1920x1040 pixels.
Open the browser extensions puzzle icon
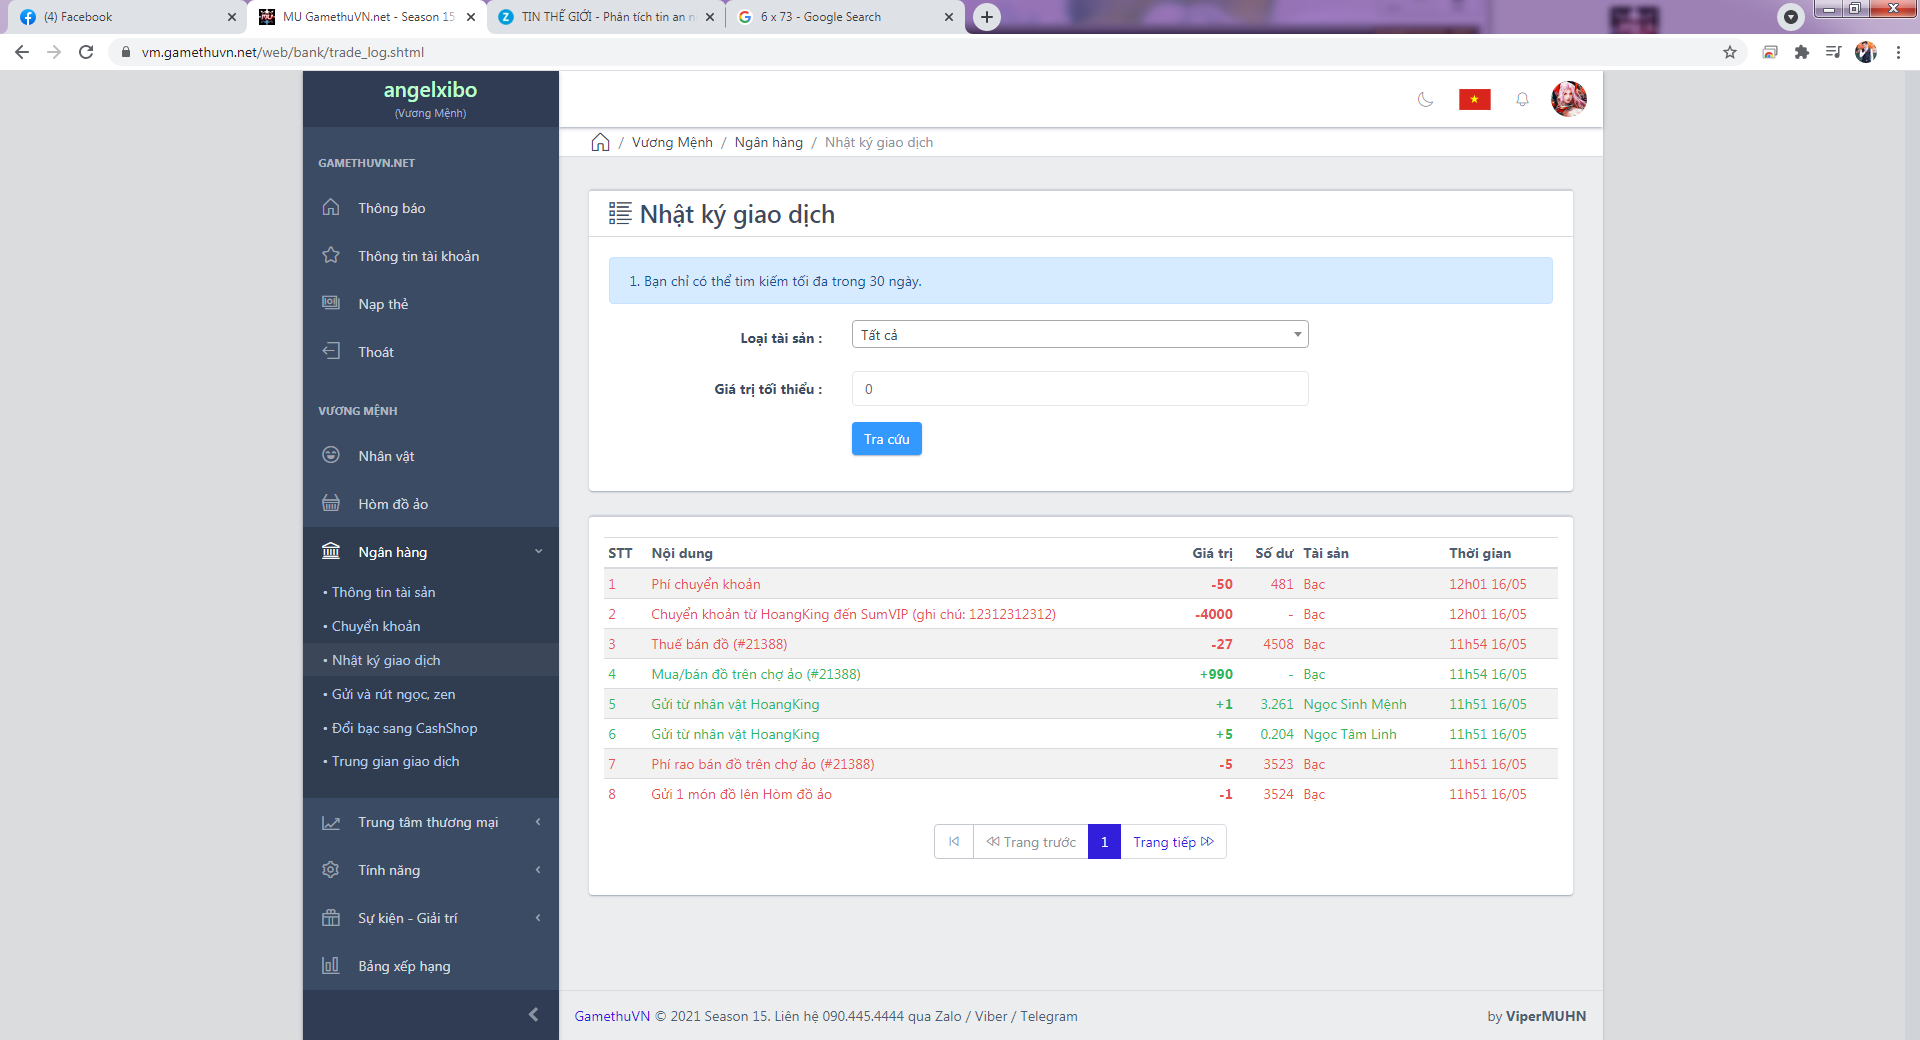(1801, 52)
